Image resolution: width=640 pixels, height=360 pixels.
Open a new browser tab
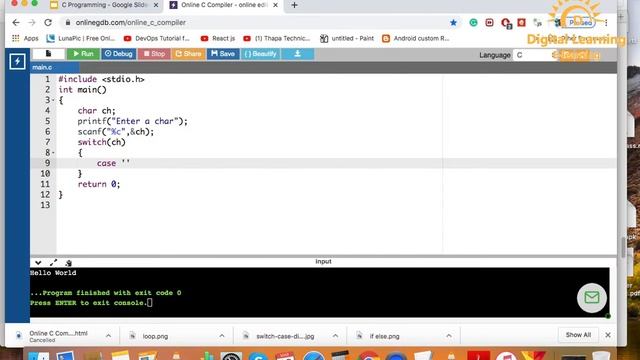coord(294,5)
